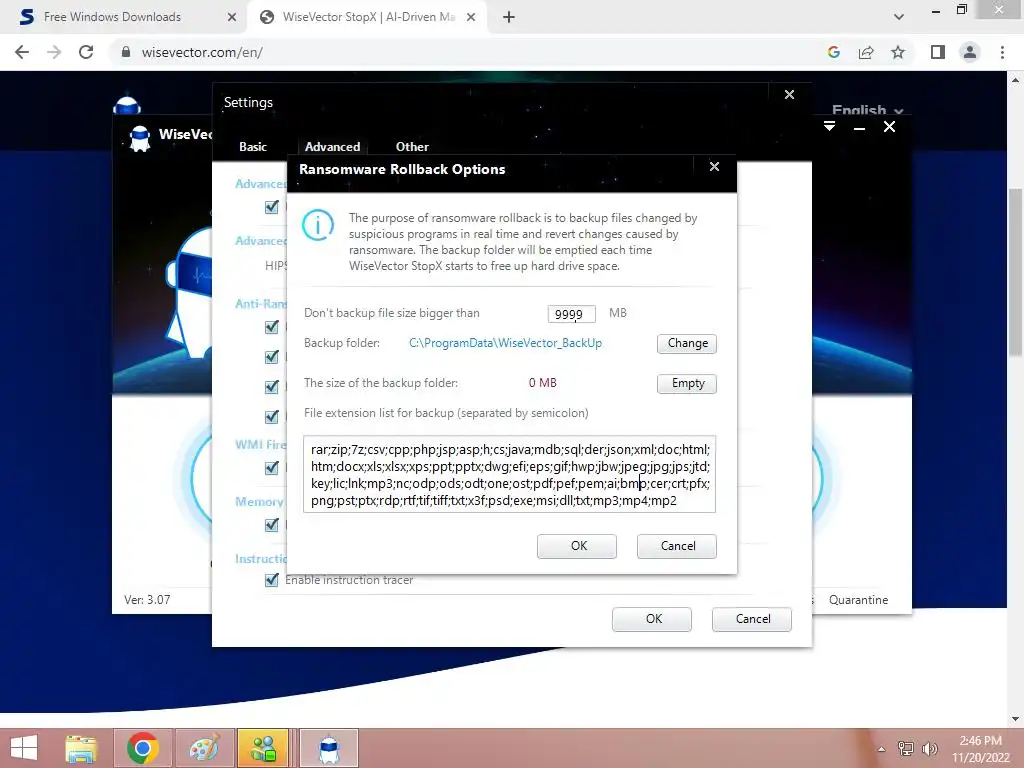Image resolution: width=1024 pixels, height=768 pixels.
Task: Toggle the checkbox under Memory heading
Action: point(272,524)
